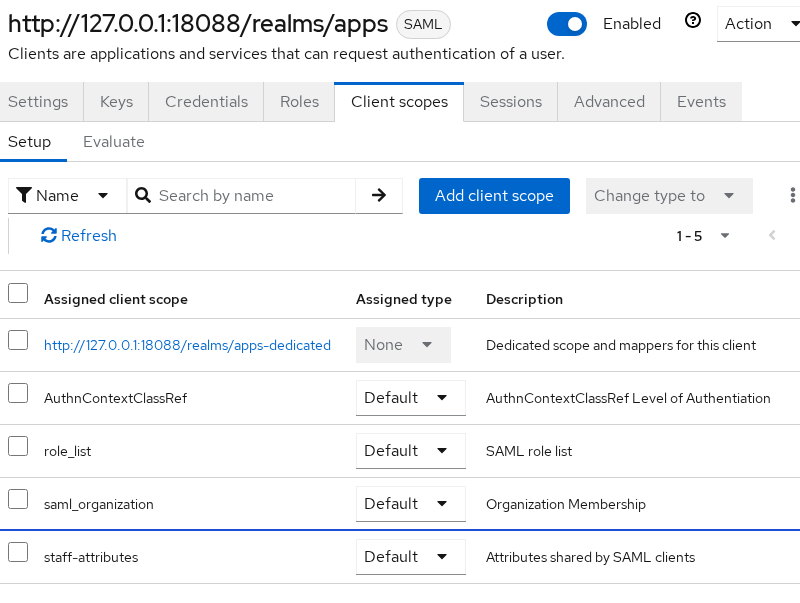Image resolution: width=800 pixels, height=603 pixels.
Task: Open the 1-5 pagination dropdown
Action: click(x=703, y=236)
